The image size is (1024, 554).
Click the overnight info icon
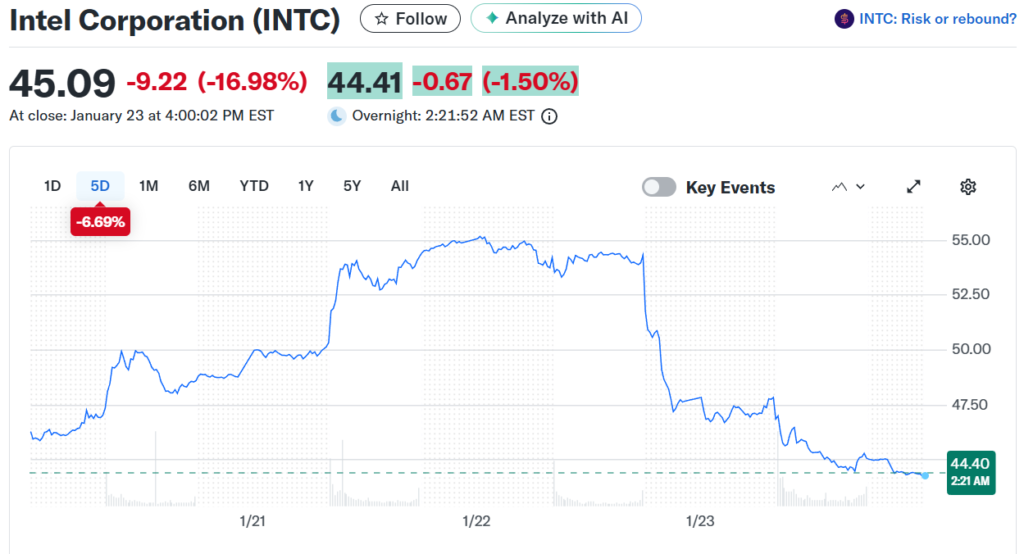pos(549,116)
